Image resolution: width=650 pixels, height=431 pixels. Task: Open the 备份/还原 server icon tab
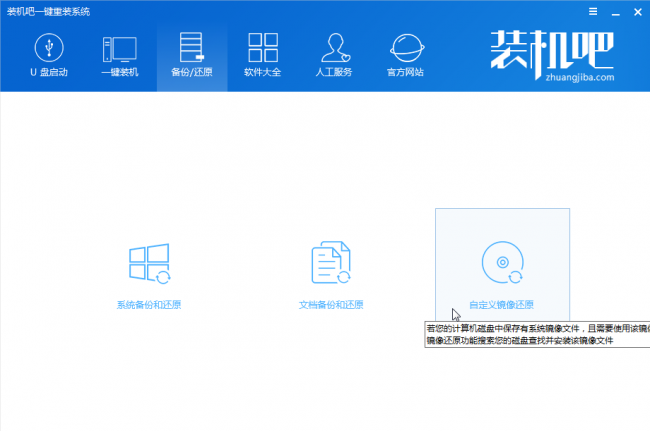pos(192,47)
